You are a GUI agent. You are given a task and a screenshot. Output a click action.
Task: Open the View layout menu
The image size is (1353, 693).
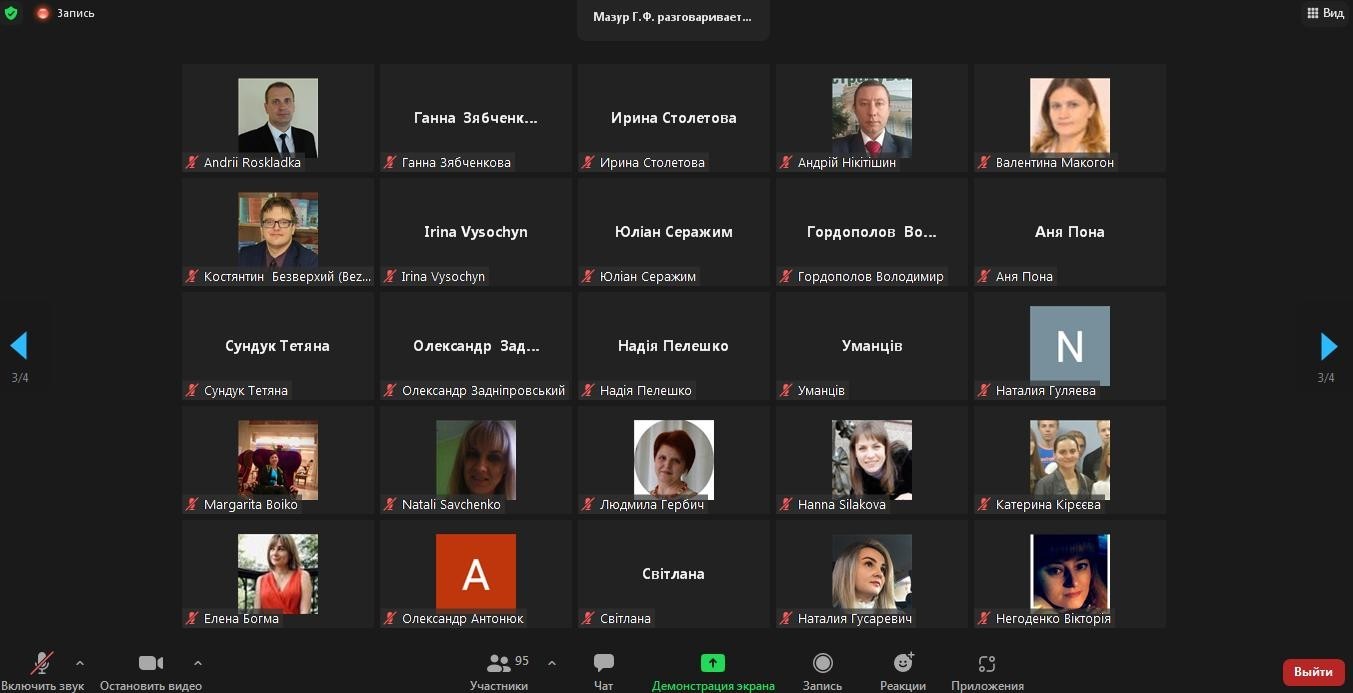click(x=1325, y=13)
